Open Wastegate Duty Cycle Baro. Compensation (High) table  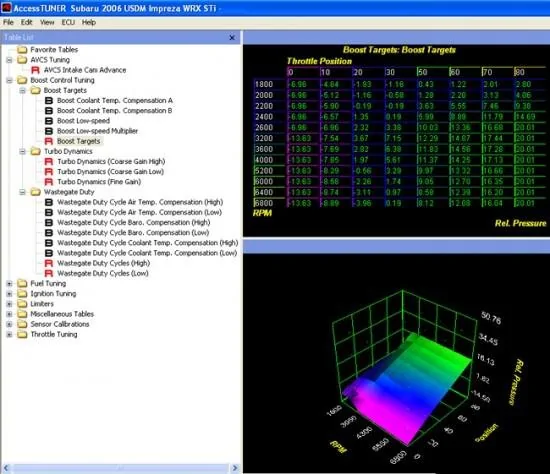(134, 222)
